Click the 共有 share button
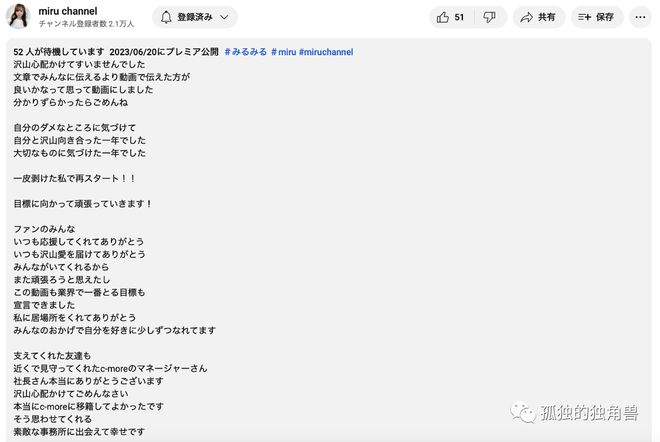 pos(539,17)
